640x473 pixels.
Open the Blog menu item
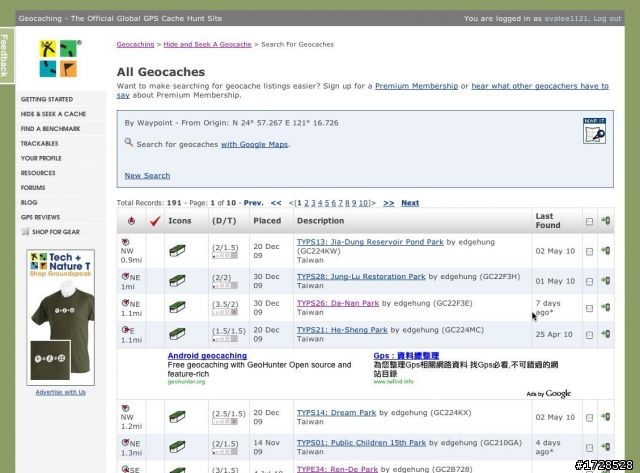pos(29,202)
